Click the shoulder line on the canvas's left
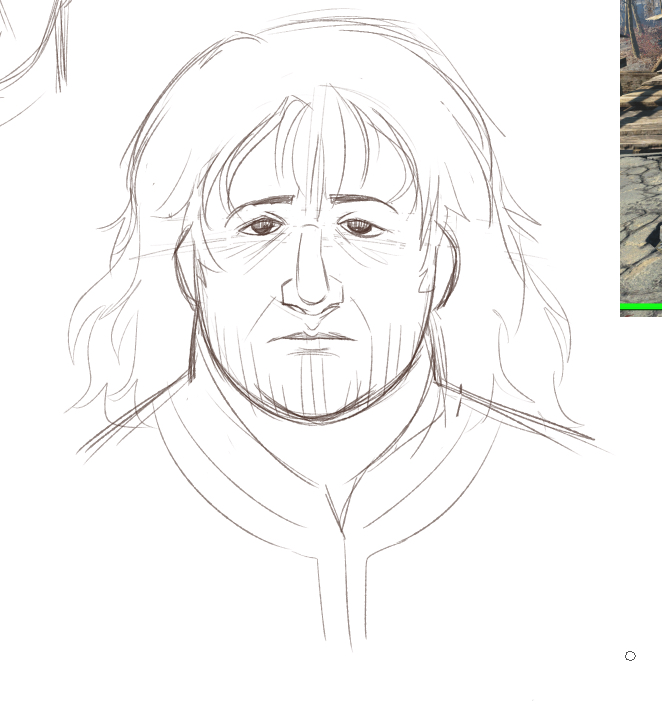Screen dimensions: 662x710 pyautogui.click(x=130, y=420)
